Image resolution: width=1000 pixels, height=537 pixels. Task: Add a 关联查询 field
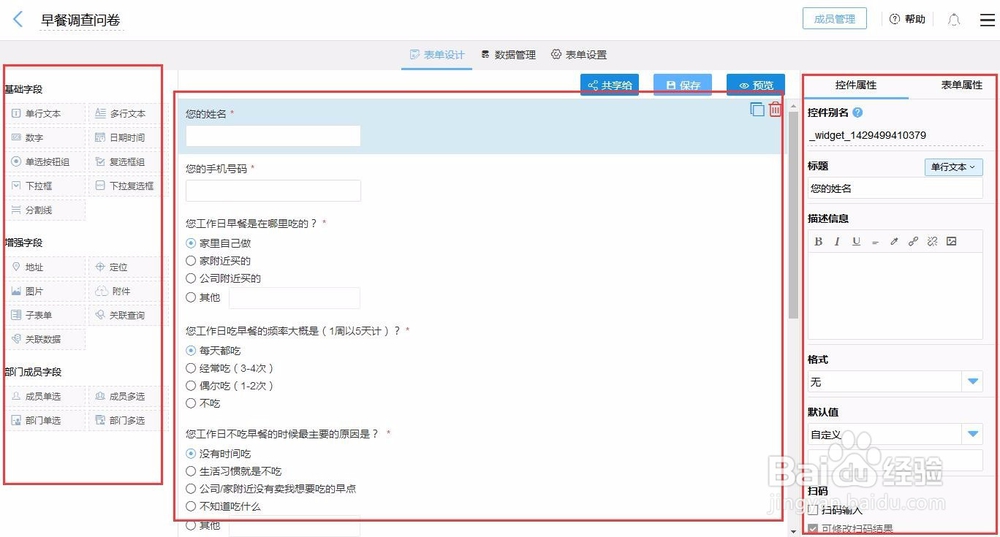tap(126, 316)
